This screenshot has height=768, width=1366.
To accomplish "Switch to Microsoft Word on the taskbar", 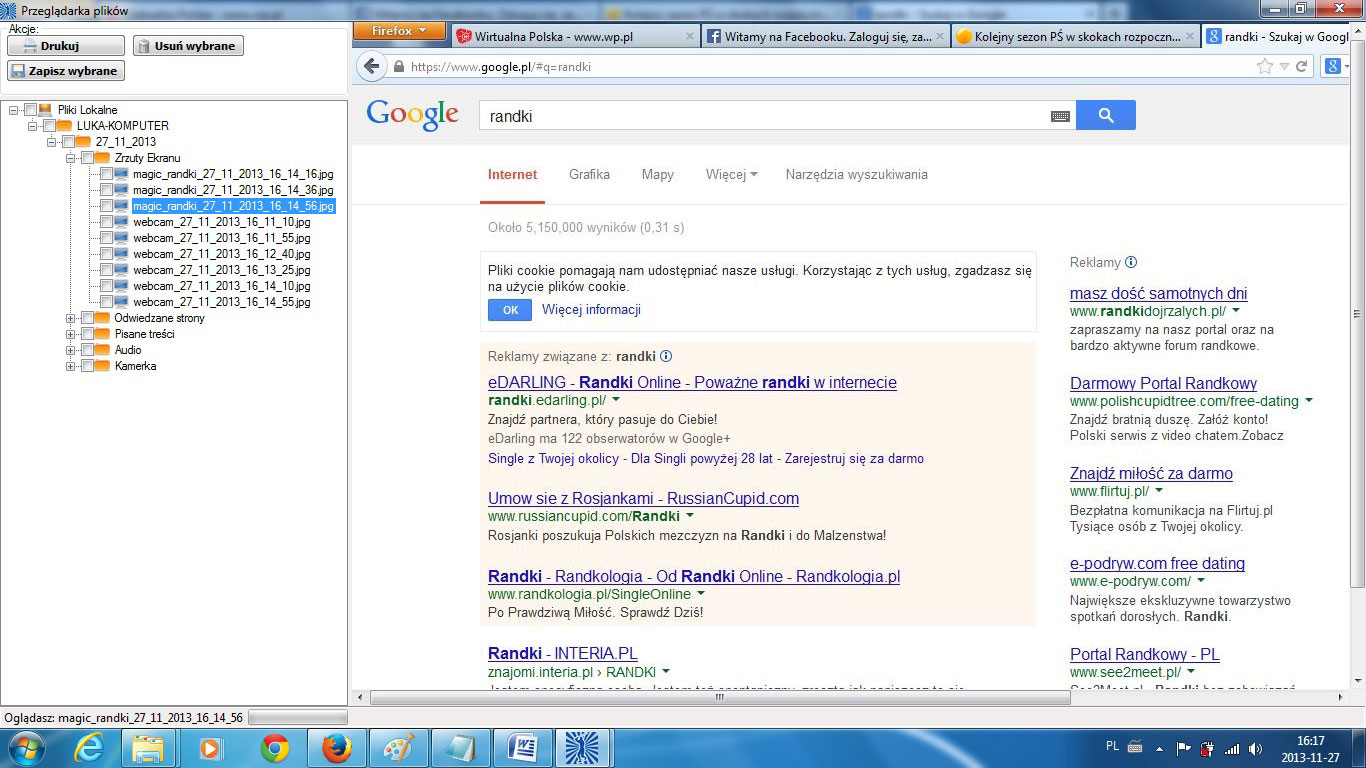I will tap(522, 748).
